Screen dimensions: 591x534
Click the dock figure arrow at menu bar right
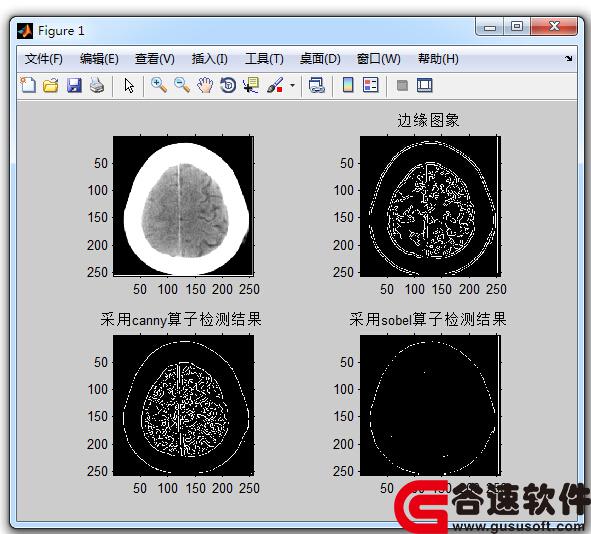click(x=568, y=58)
